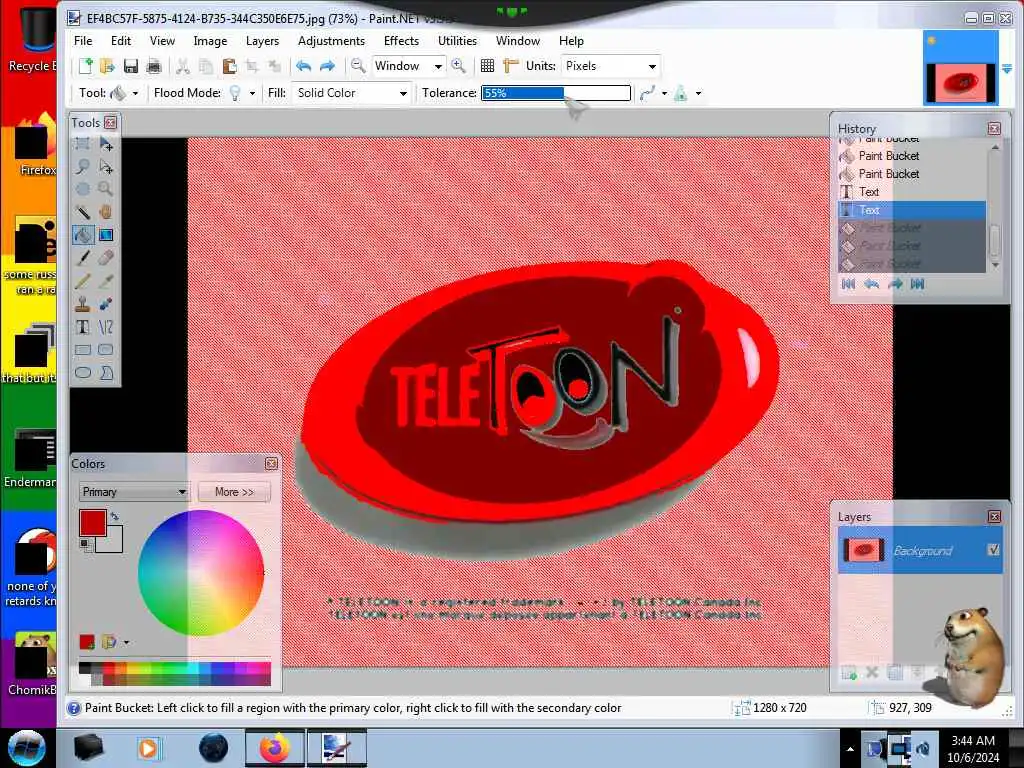Screen dimensions: 1024x768
Task: Select the Move Selected Pixels tool
Action: point(106,144)
